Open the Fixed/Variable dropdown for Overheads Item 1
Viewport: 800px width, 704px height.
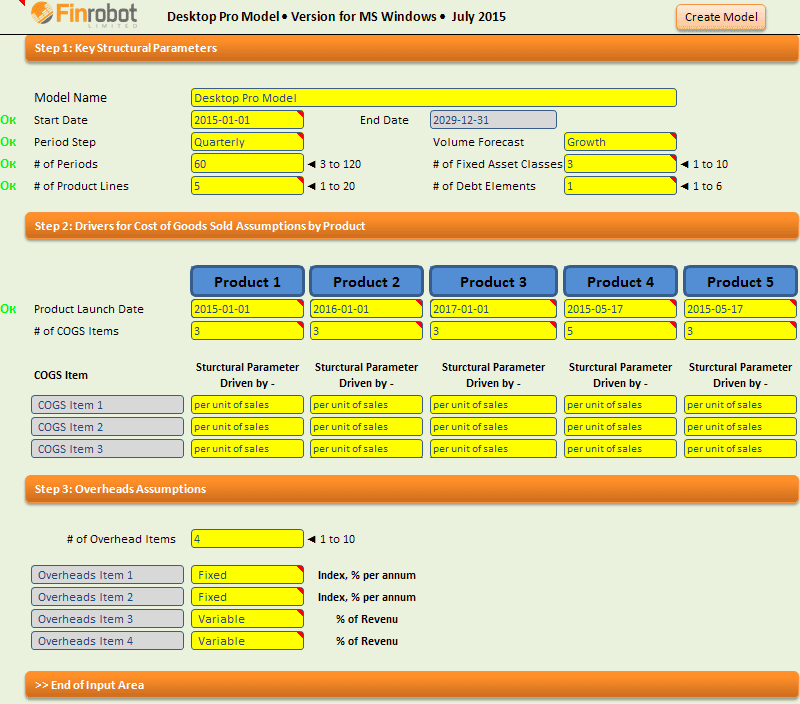(247, 574)
